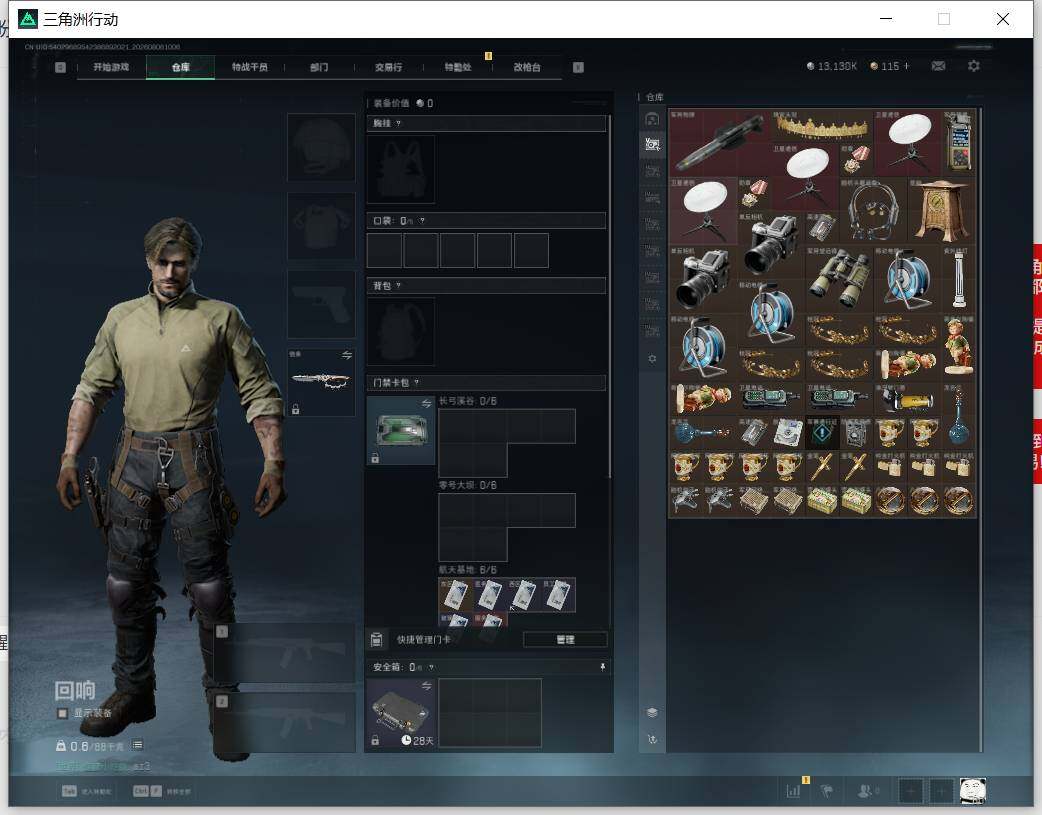This screenshot has height=815, width=1042.
Task: Select the highlighted warehouse container tab icon
Action: coord(652,144)
